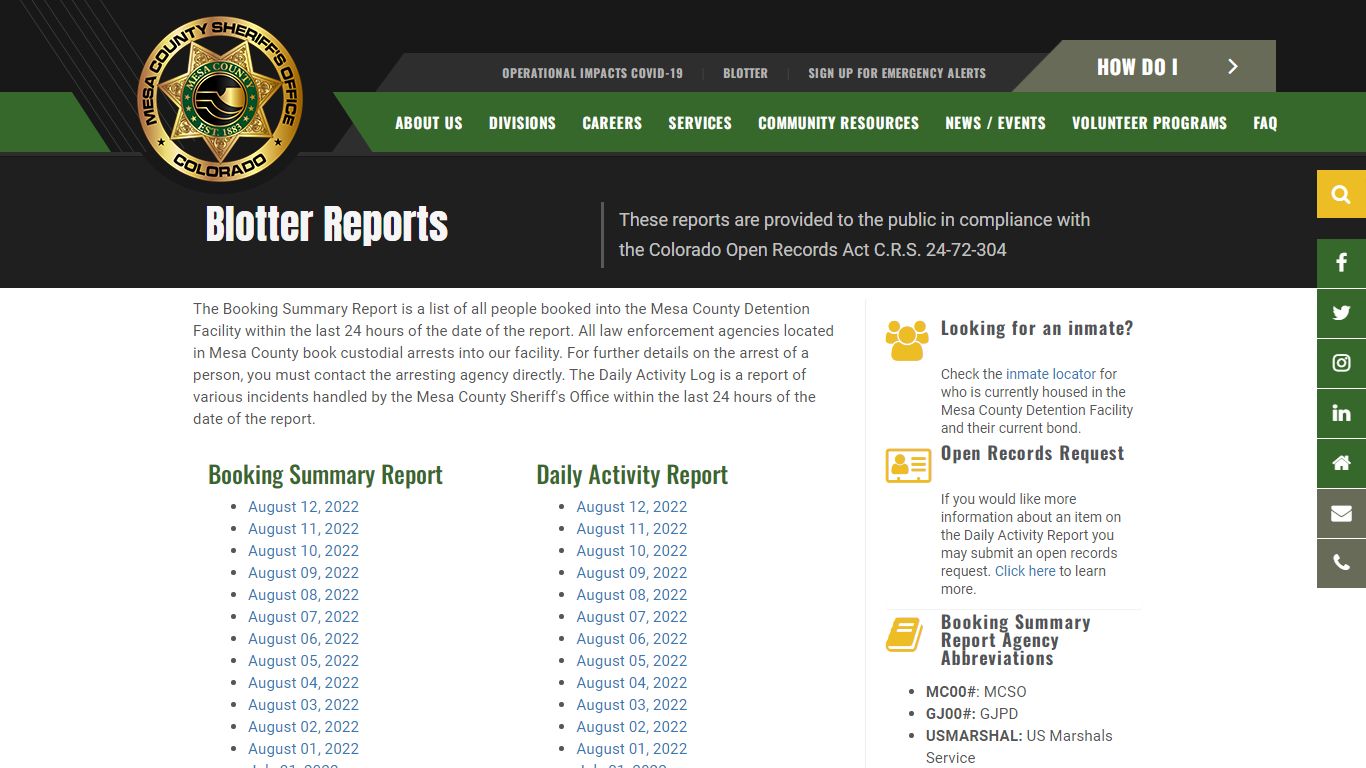This screenshot has width=1366, height=768.
Task: Open Booking Summary Report for August 09, 2022
Action: click(303, 573)
